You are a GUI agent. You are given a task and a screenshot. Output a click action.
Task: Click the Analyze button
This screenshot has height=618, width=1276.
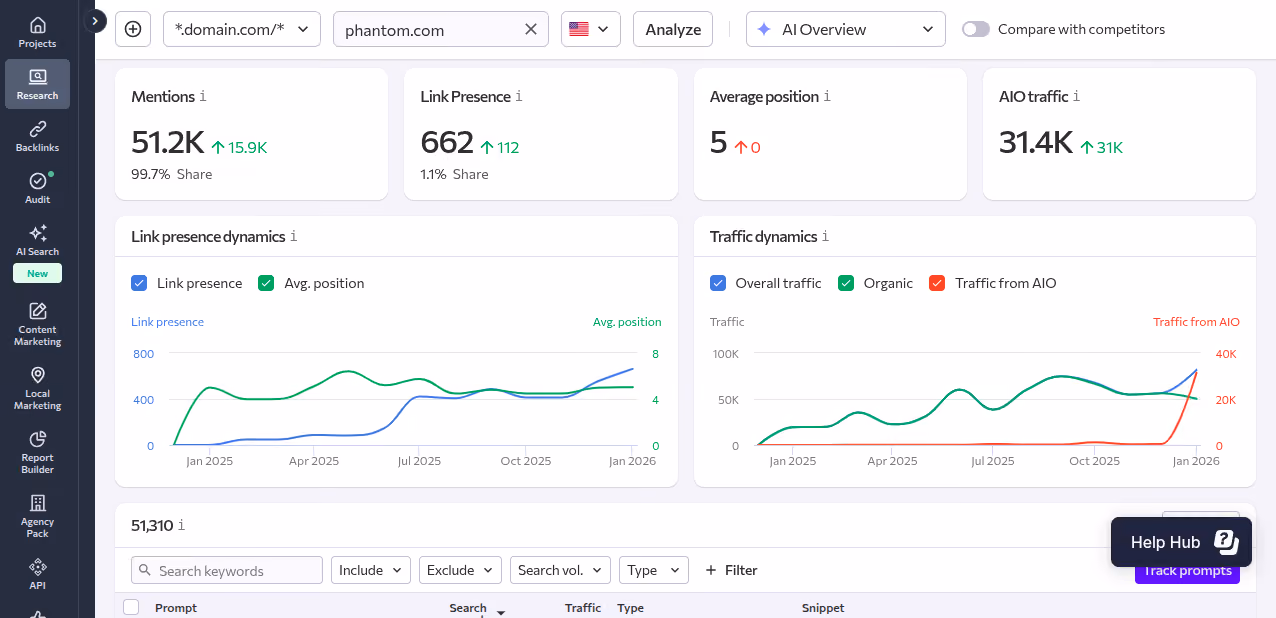pyautogui.click(x=673, y=29)
